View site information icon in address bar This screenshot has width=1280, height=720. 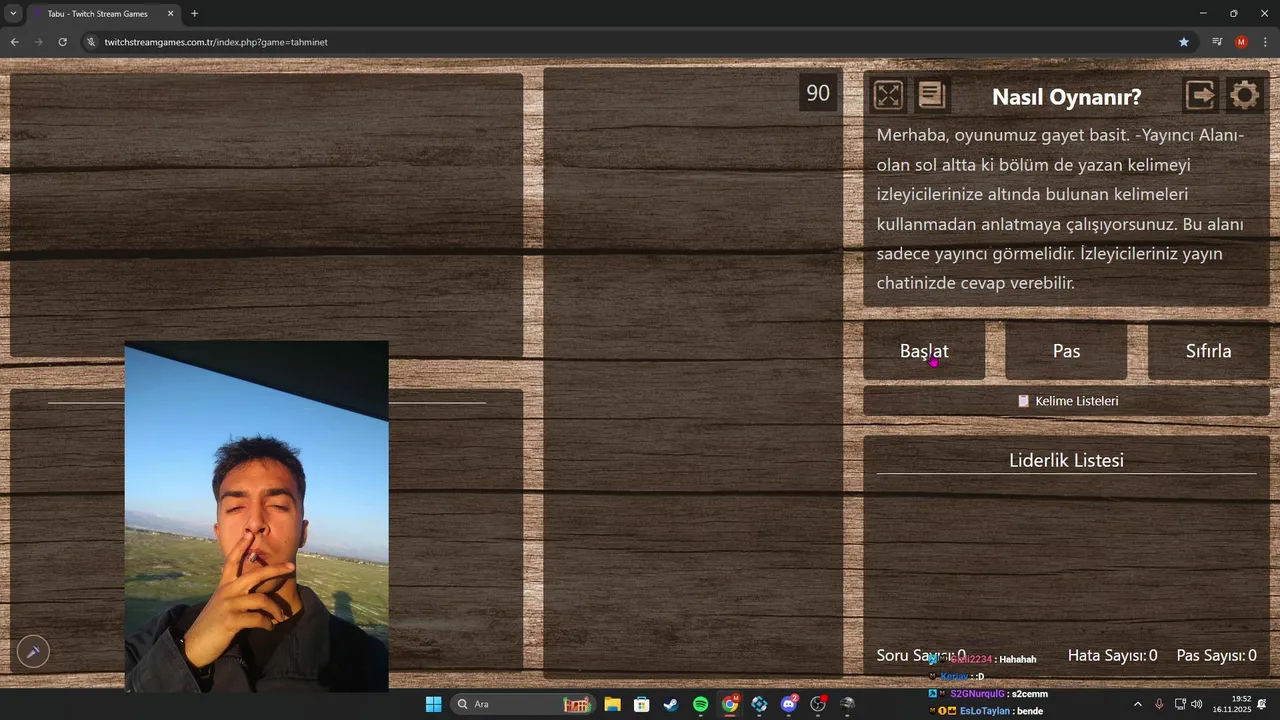click(x=91, y=42)
